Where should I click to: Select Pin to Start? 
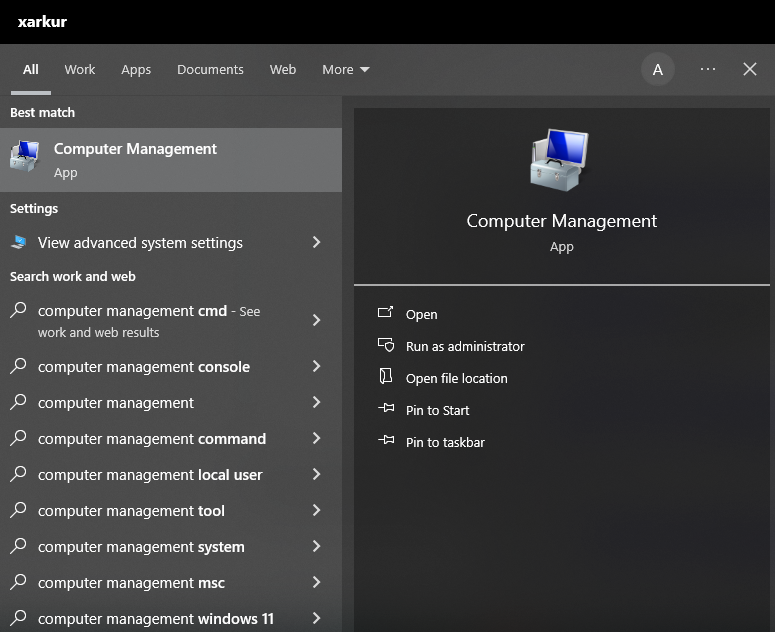pos(437,410)
